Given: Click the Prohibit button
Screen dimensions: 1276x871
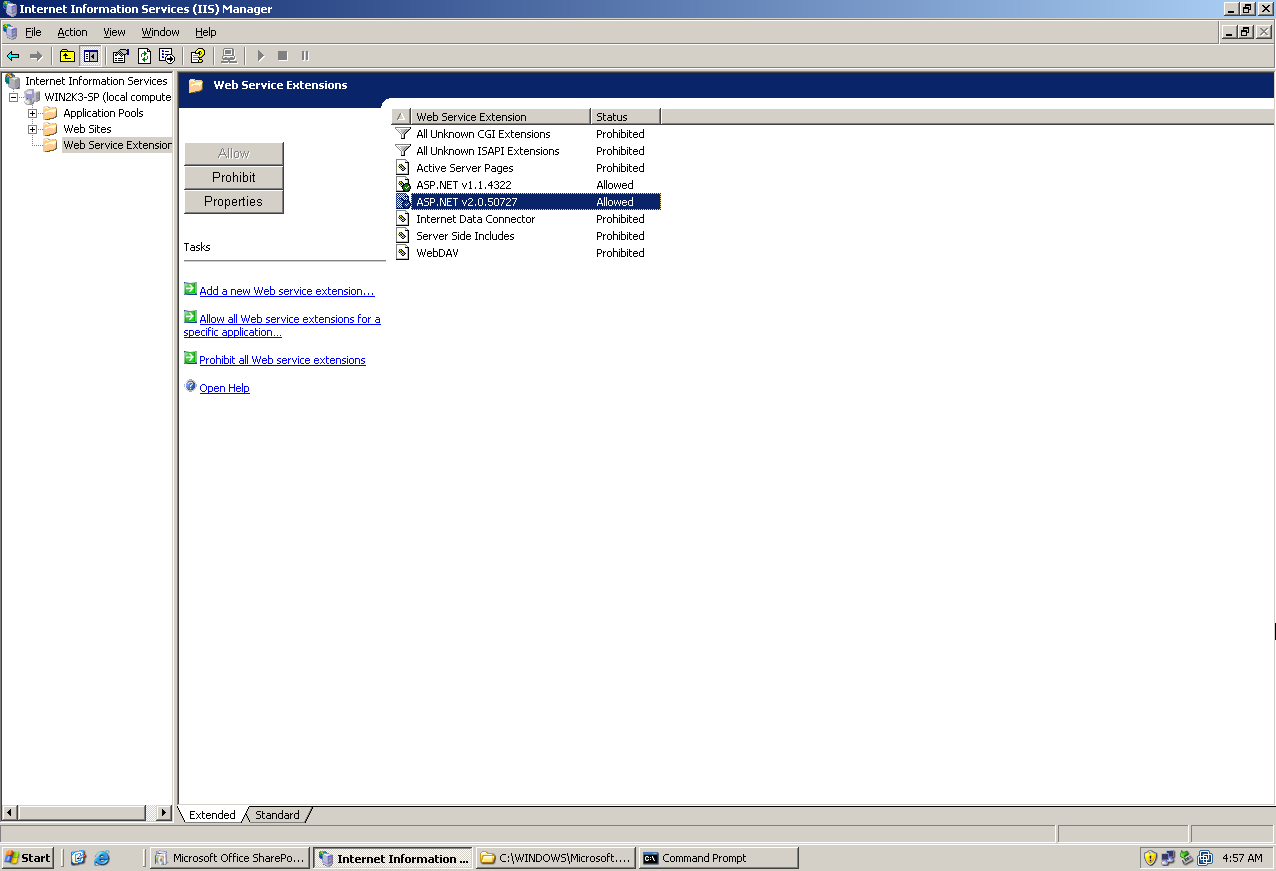Looking at the screenshot, I should point(233,176).
